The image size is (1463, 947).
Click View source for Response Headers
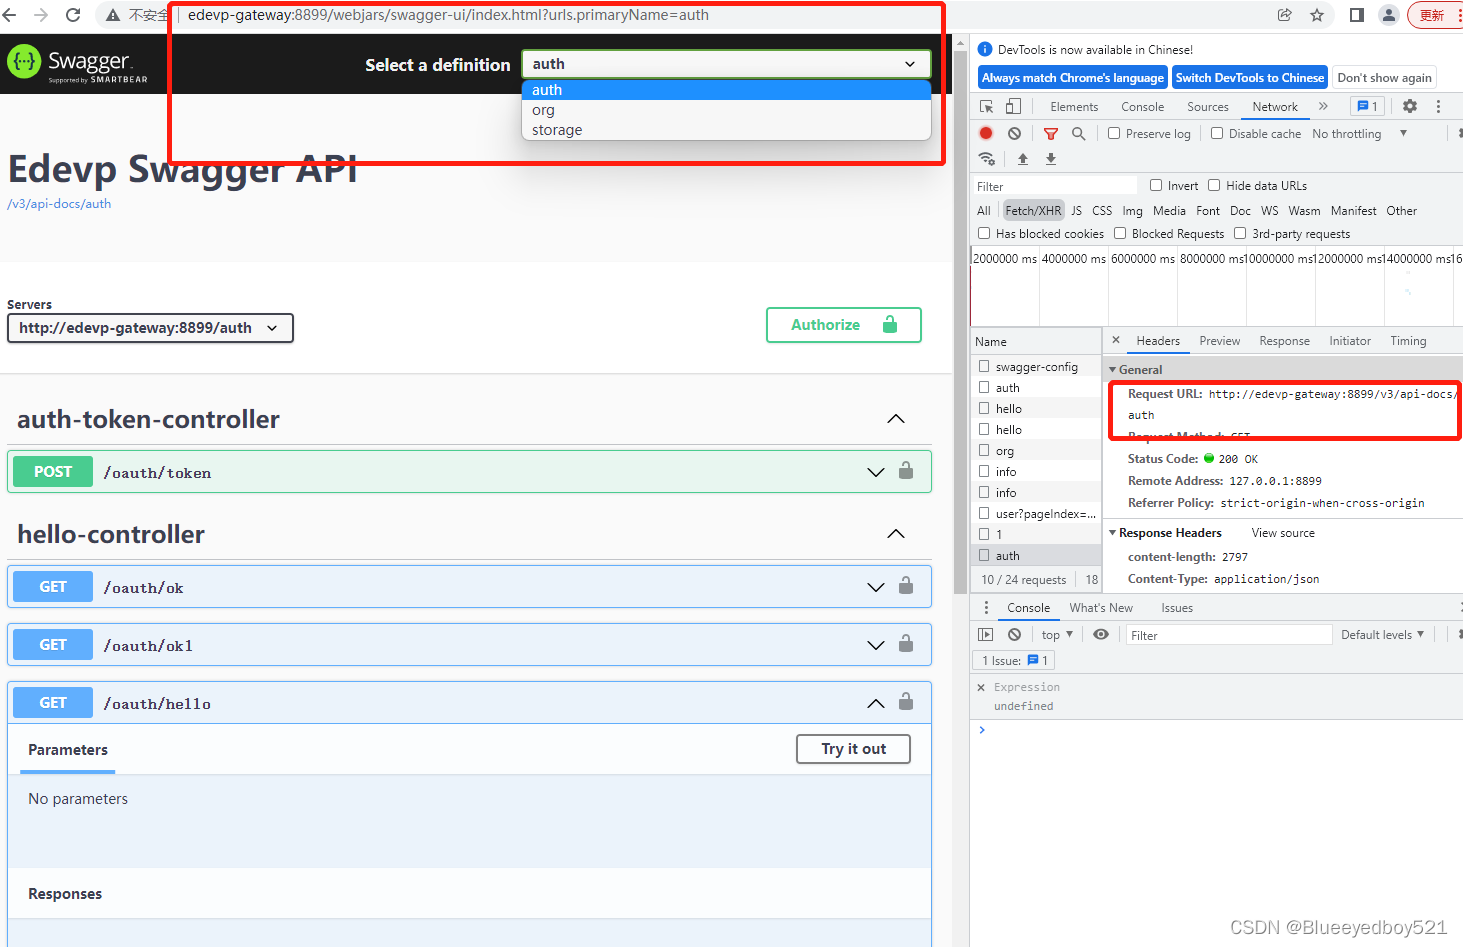coord(1283,533)
